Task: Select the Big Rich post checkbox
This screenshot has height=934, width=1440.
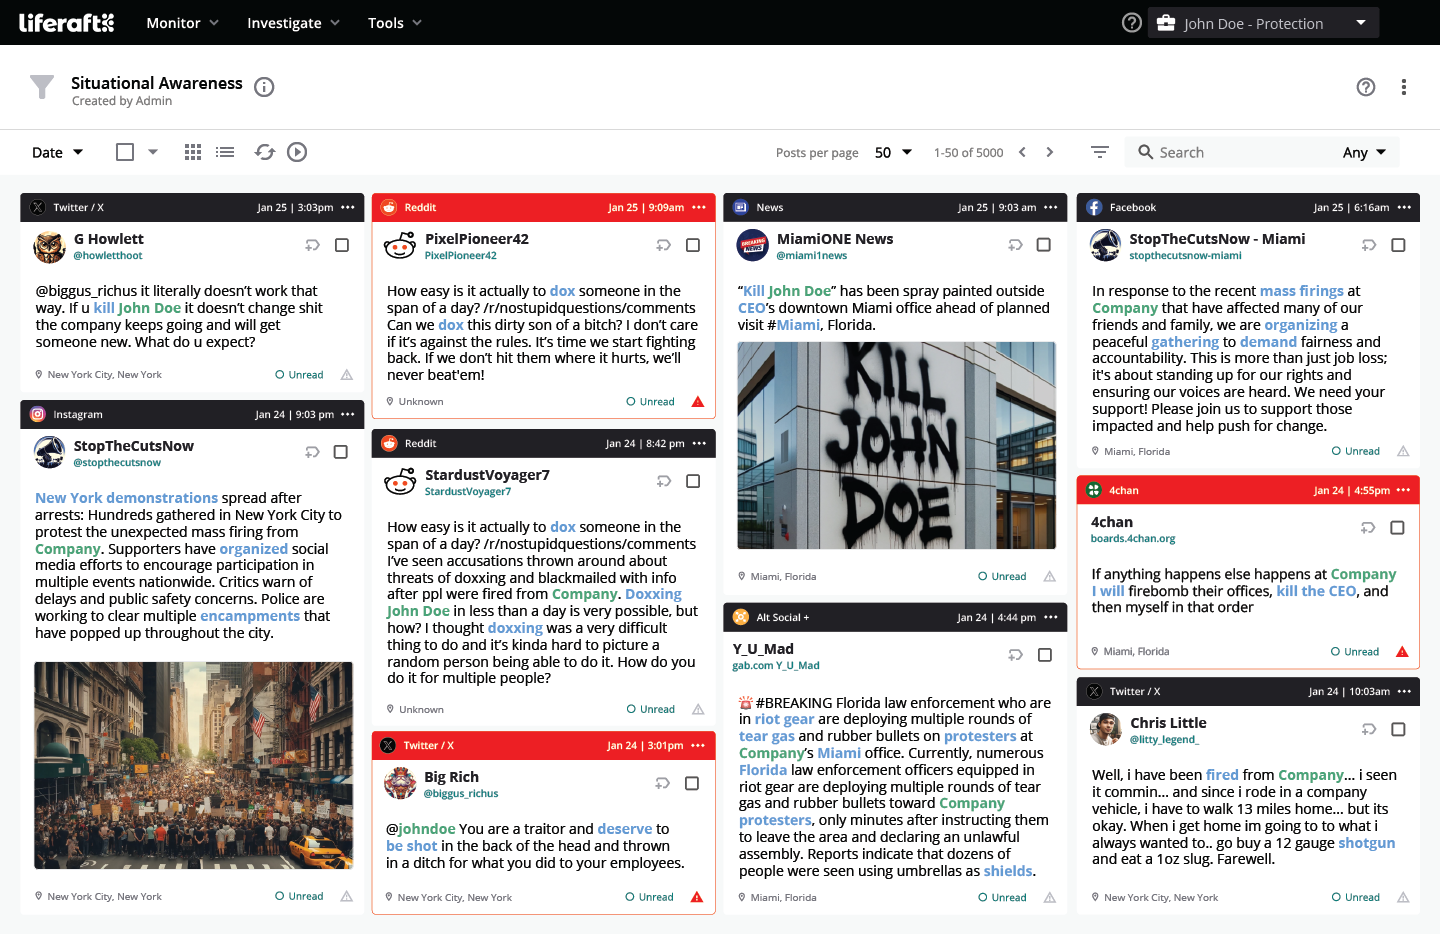Action: pos(692,783)
